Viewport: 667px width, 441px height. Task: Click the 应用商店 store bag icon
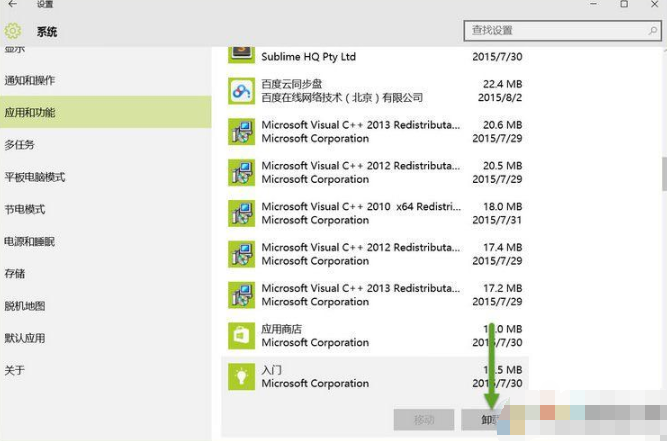(x=241, y=335)
